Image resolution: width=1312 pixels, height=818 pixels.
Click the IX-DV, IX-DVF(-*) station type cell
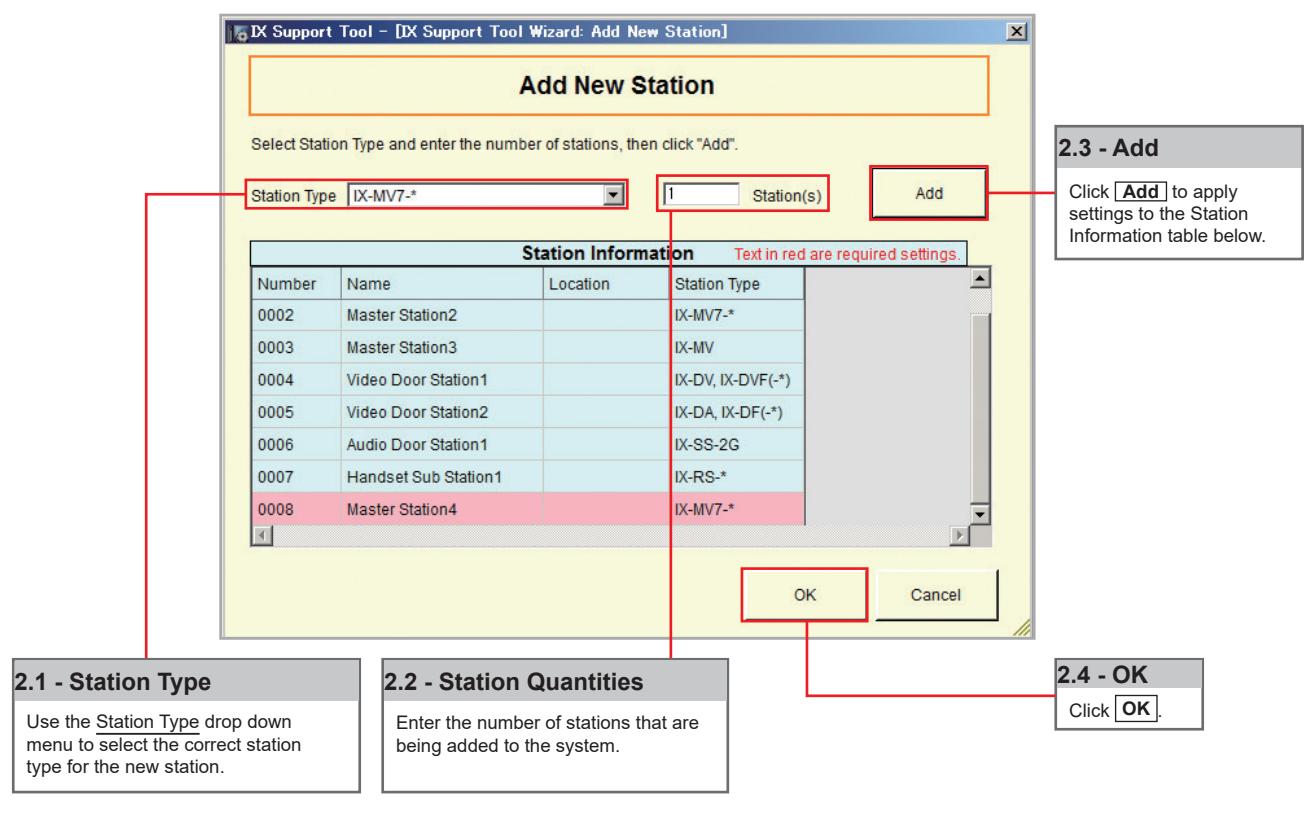738,380
